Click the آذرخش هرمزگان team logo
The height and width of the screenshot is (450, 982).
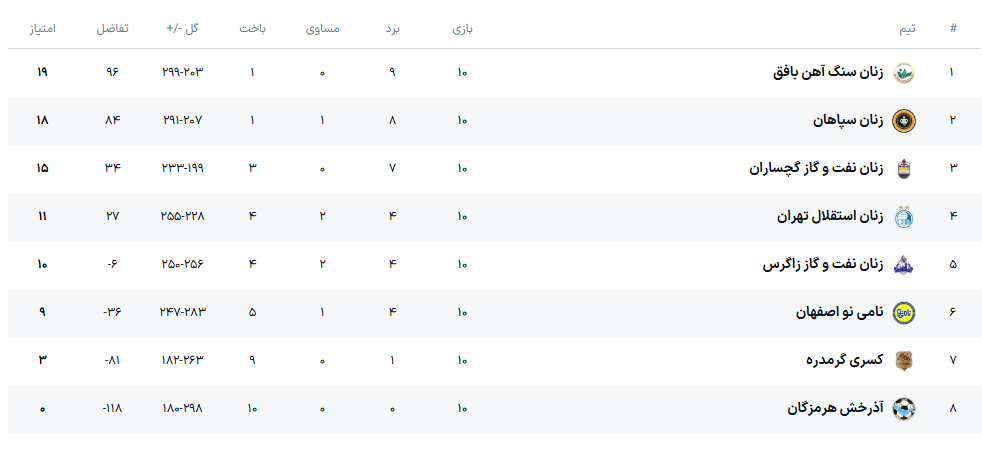[903, 408]
